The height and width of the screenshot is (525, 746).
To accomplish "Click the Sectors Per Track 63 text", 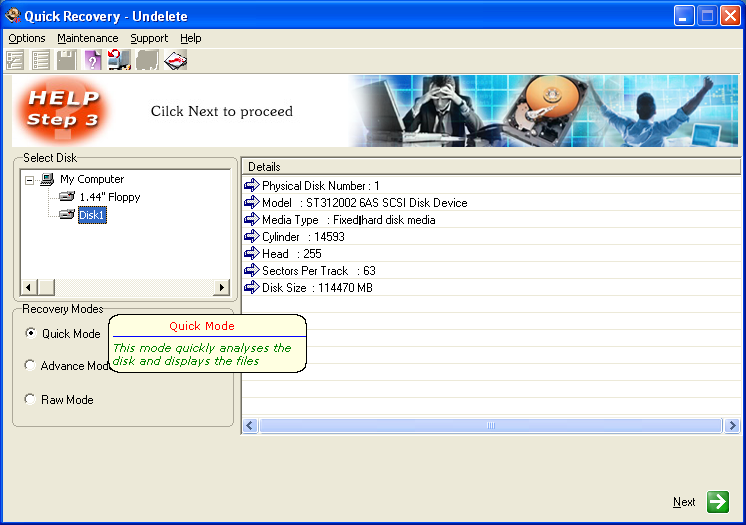I will click(319, 271).
